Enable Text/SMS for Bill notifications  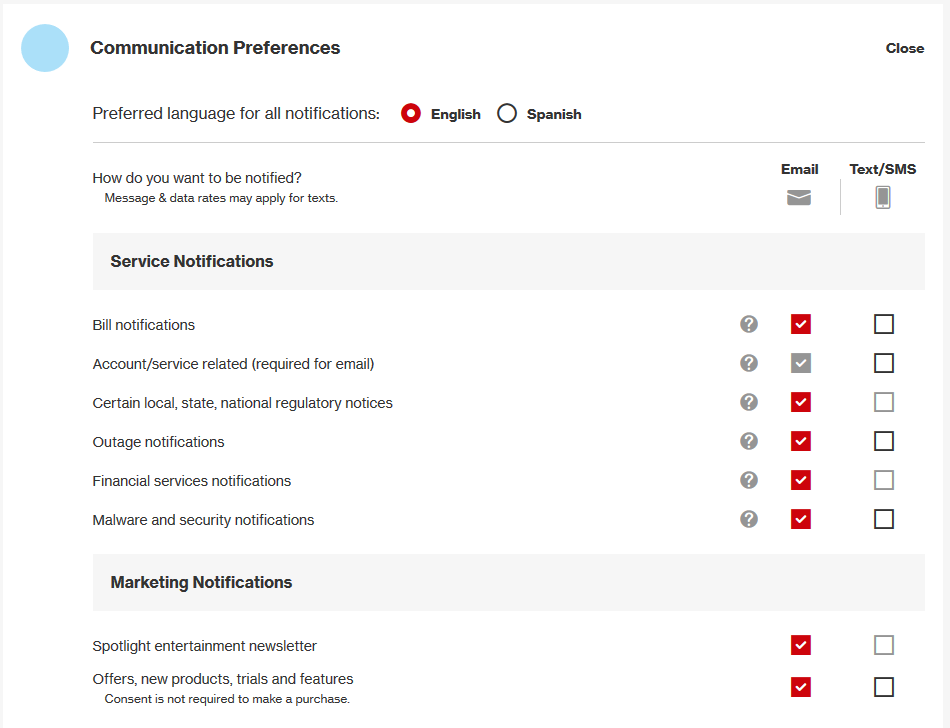pos(884,324)
